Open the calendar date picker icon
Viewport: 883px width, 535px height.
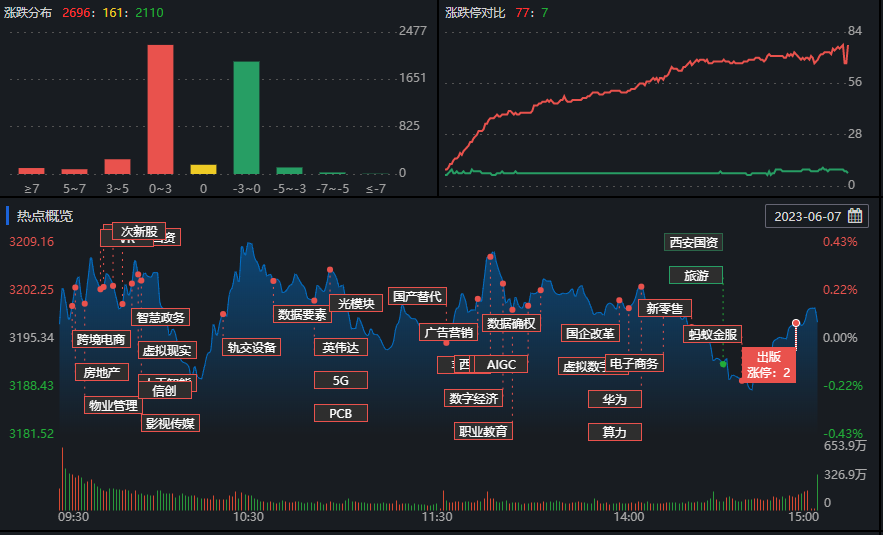(x=855, y=216)
